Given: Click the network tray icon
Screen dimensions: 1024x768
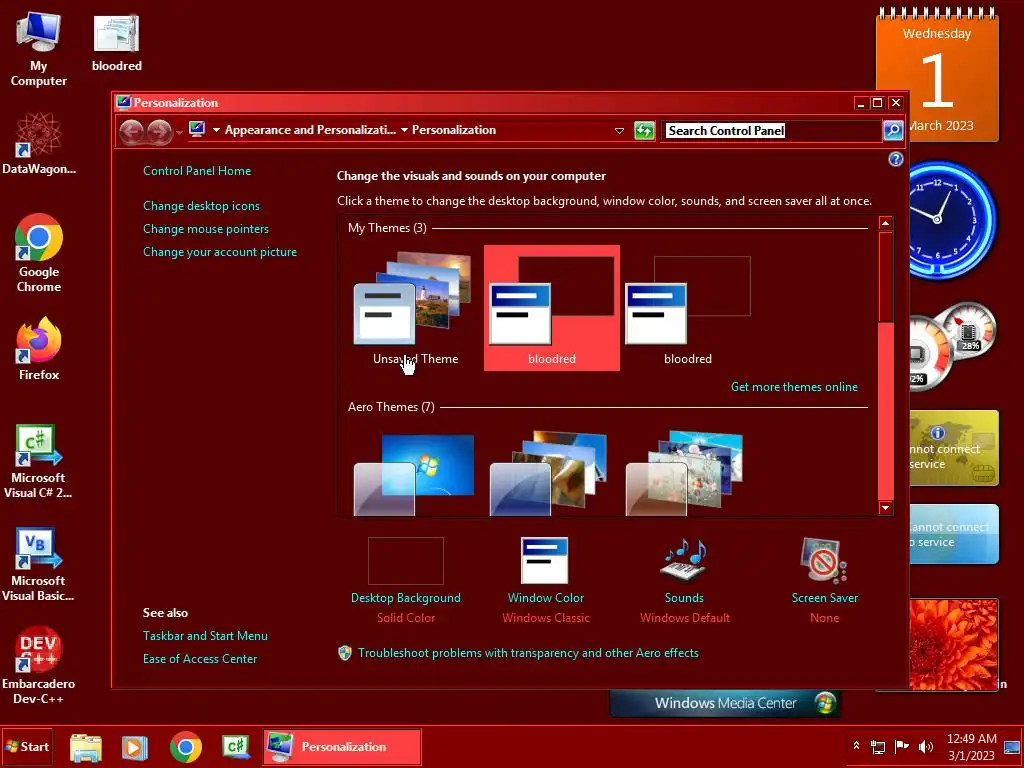Looking at the screenshot, I should [878, 746].
